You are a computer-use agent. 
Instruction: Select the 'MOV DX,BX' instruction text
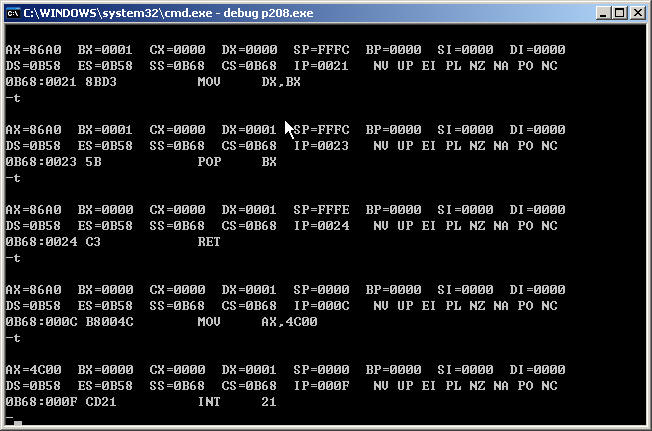click(x=249, y=82)
